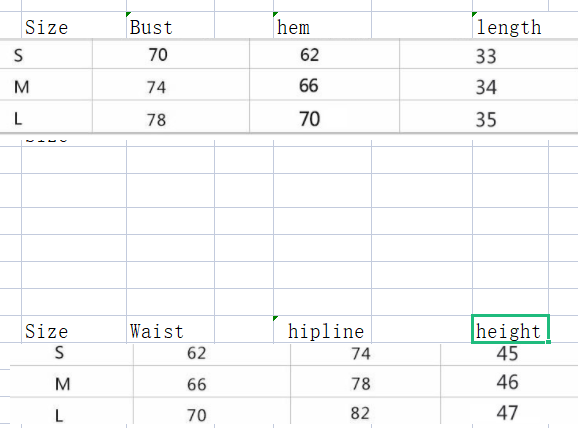578x428 pixels.
Task: Select the top 'Size' header cell
Action: 74,25
